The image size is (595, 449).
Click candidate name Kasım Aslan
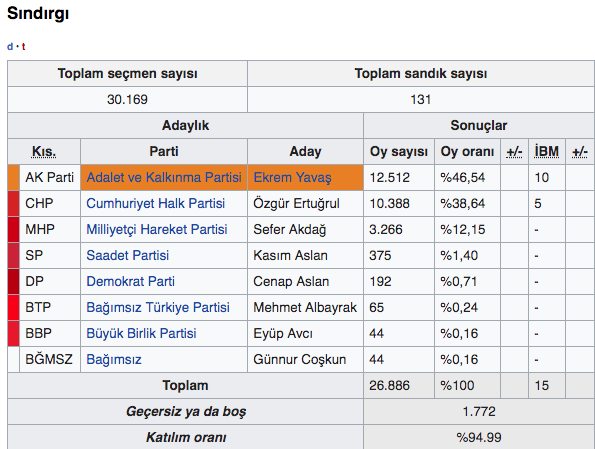tap(290, 255)
